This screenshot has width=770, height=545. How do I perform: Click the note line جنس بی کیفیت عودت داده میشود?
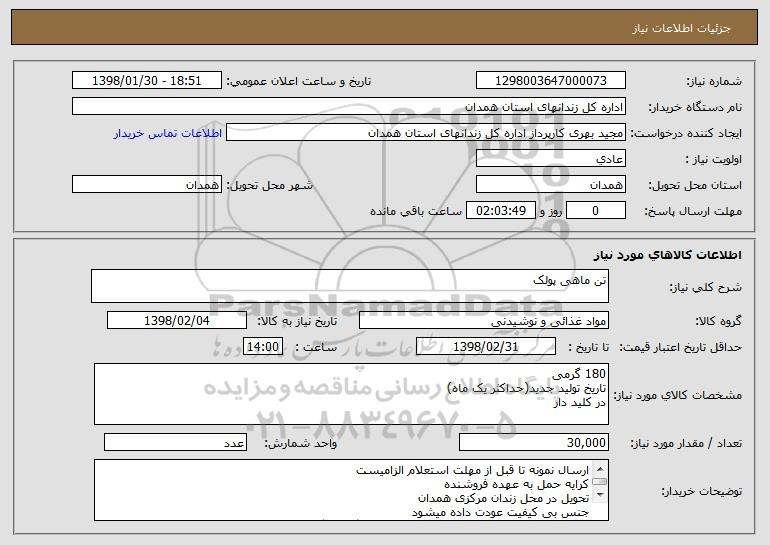500,512
